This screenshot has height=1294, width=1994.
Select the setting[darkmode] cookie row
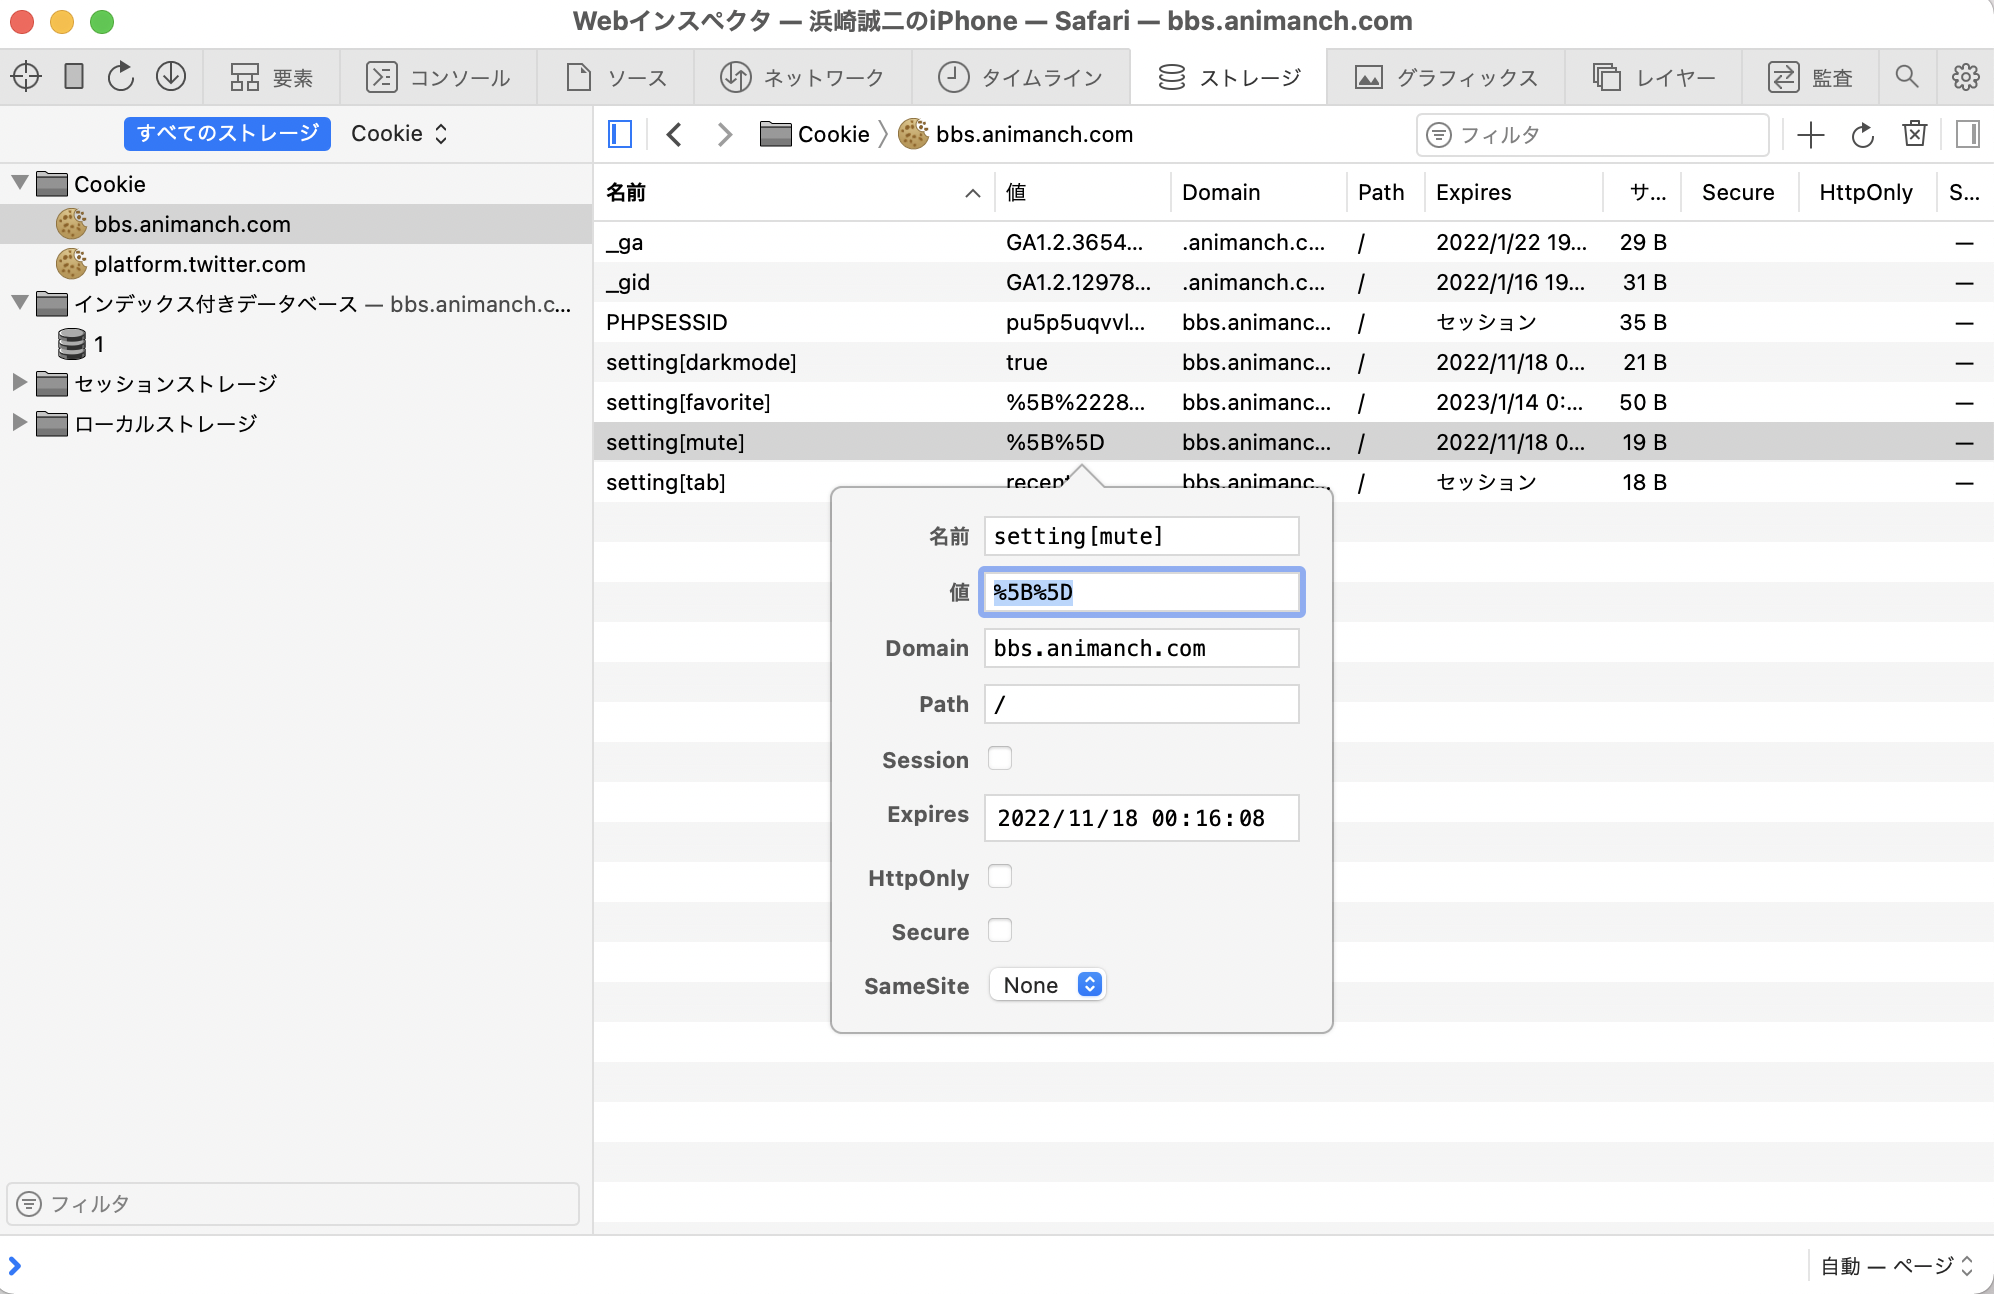tap(1293, 362)
